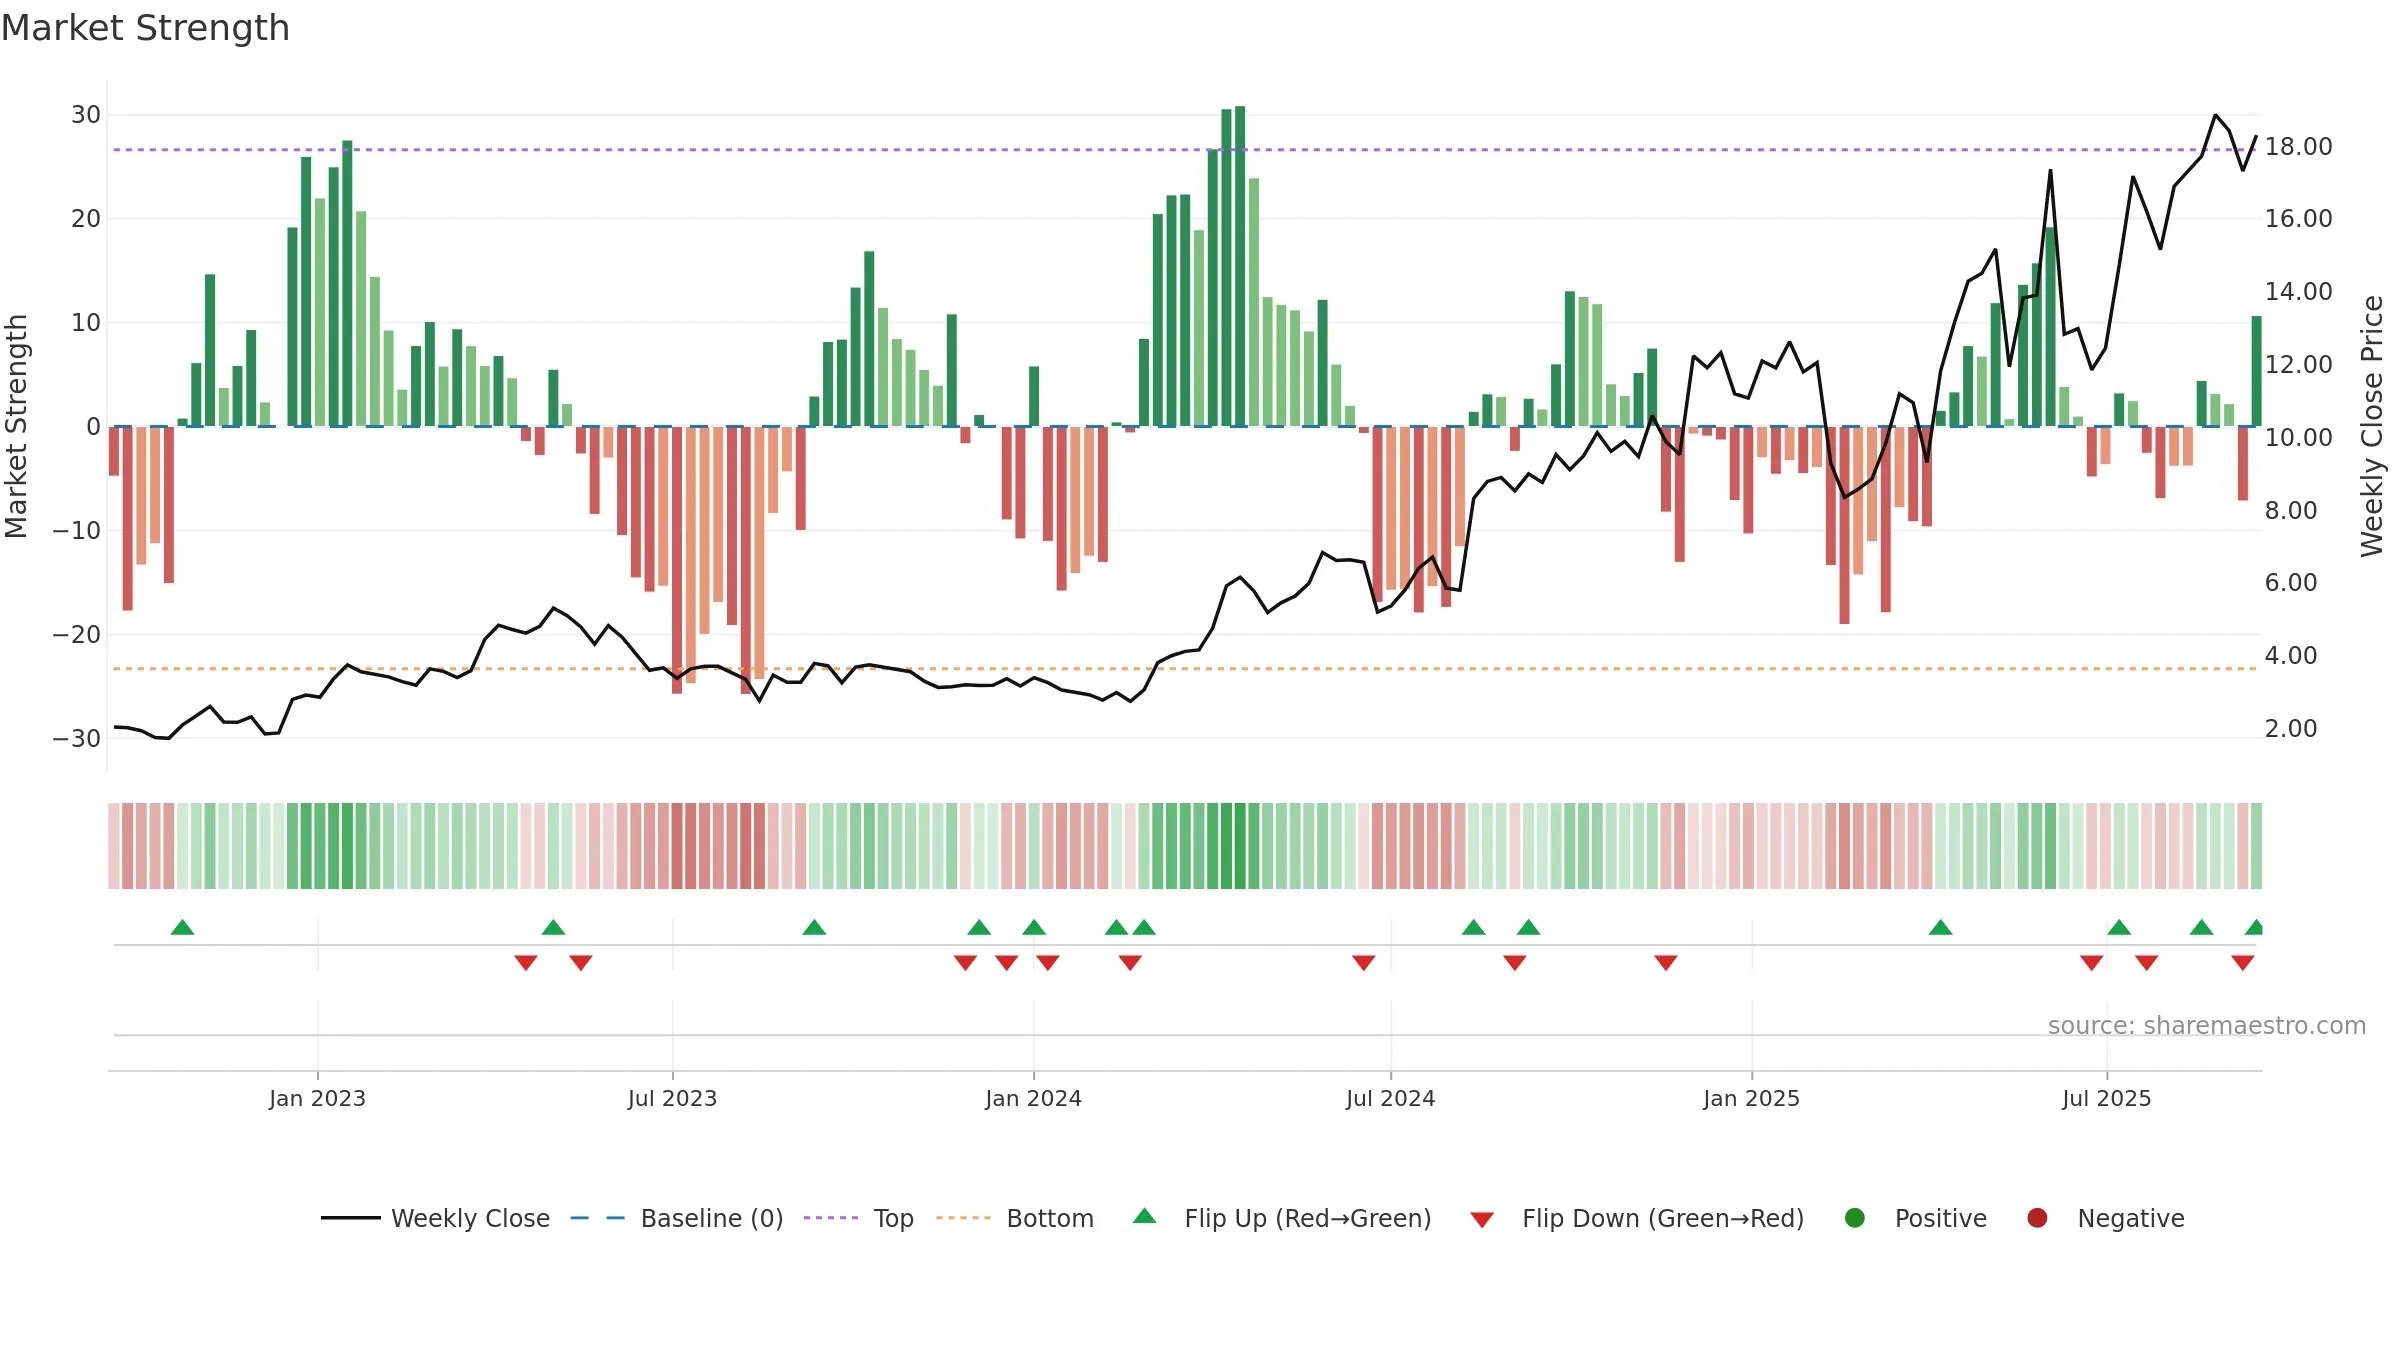Click the '2.00' right-axis price label
2400x1350 pixels.
pos(2291,729)
